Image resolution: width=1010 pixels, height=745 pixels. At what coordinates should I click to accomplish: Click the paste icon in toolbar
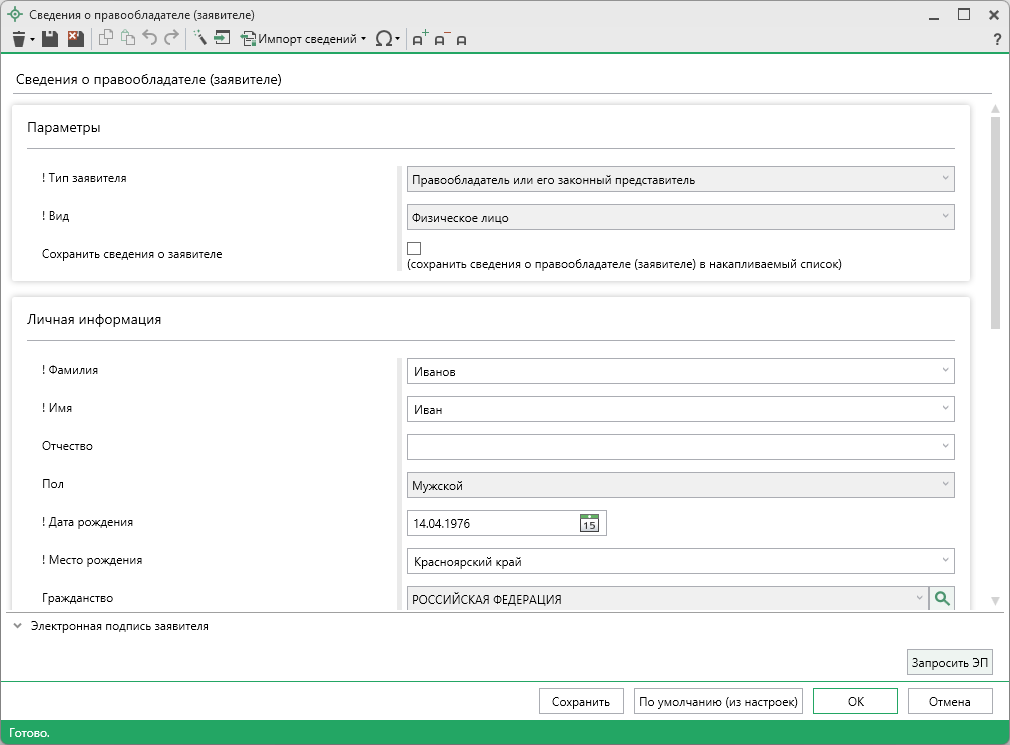(x=128, y=39)
